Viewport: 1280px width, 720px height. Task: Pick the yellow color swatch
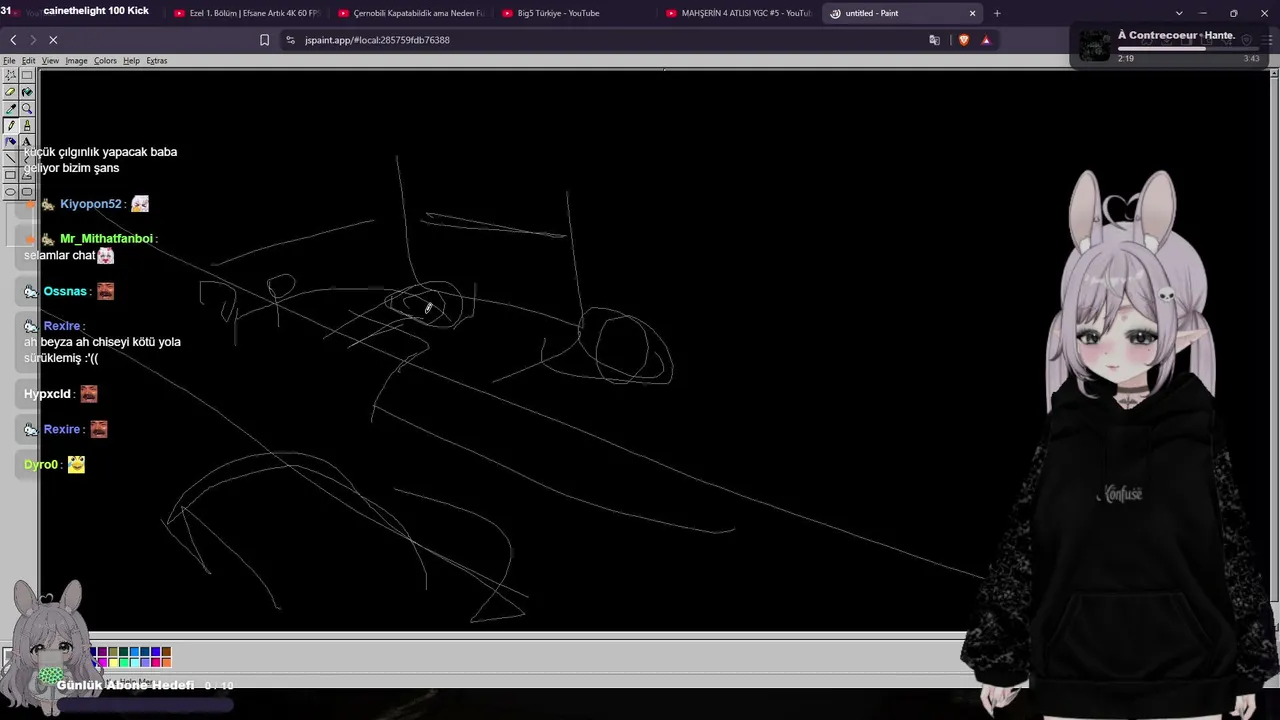[113, 662]
